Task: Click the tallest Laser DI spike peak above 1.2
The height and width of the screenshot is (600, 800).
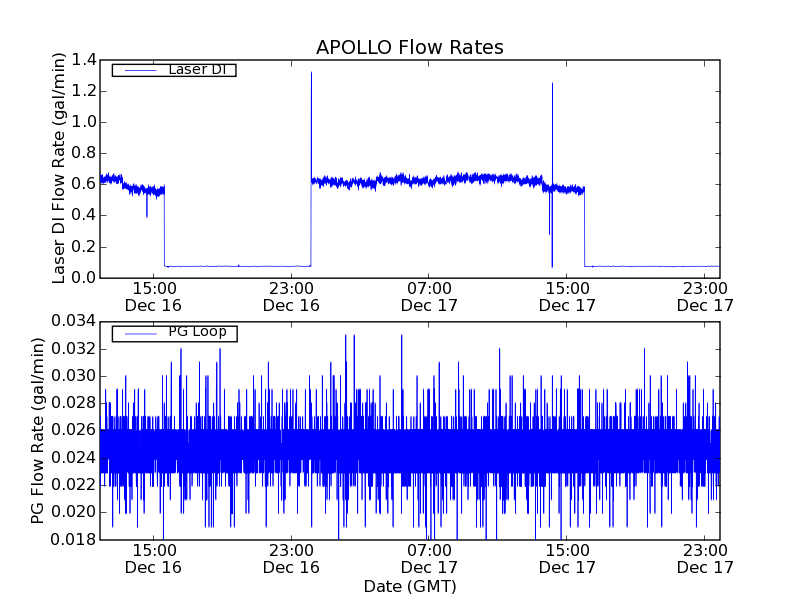Action: coord(311,73)
